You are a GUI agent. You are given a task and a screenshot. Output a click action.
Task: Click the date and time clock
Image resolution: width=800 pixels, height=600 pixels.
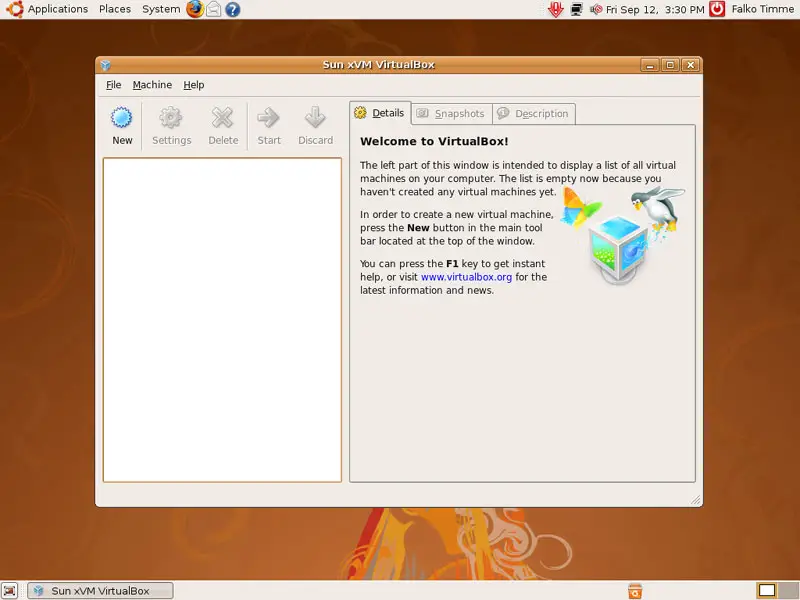point(655,9)
